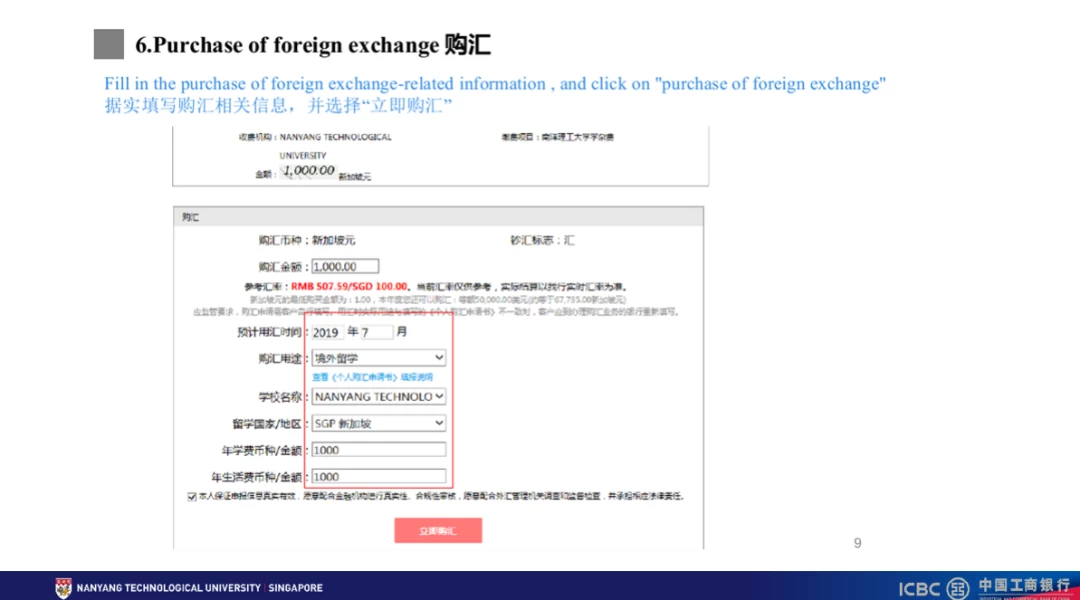Click the 购汇 section header bar
The width and height of the screenshot is (1080, 600).
coord(438,217)
